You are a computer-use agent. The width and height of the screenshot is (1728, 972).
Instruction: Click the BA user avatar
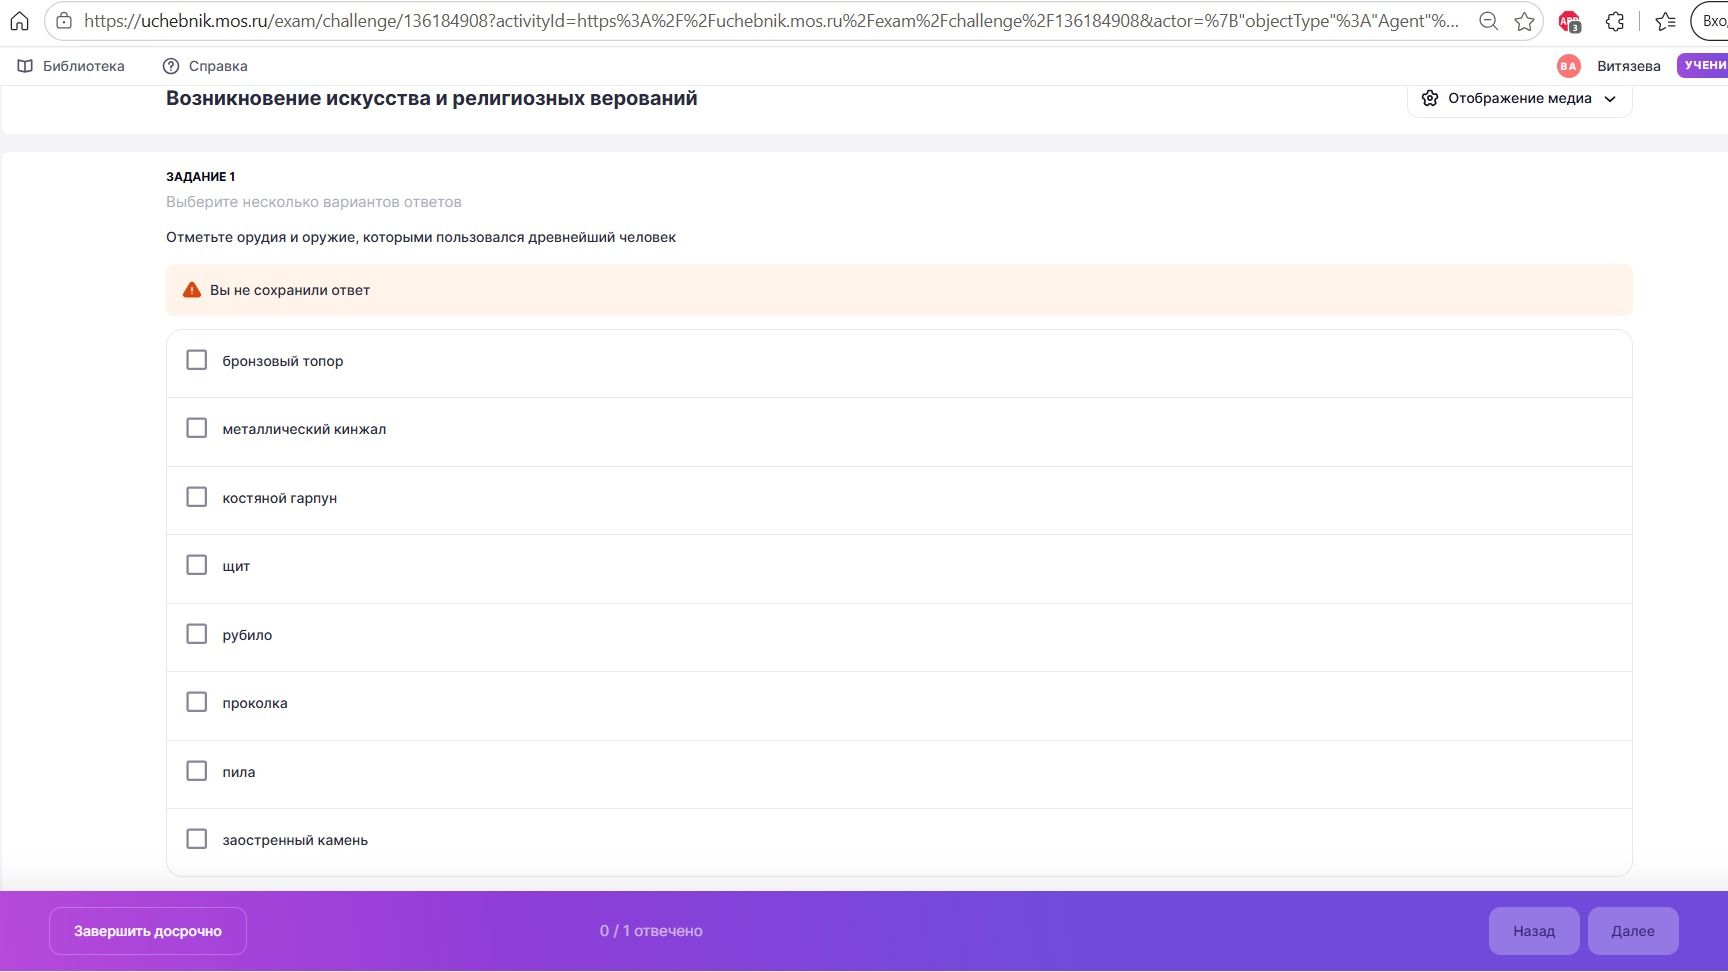tap(1568, 66)
